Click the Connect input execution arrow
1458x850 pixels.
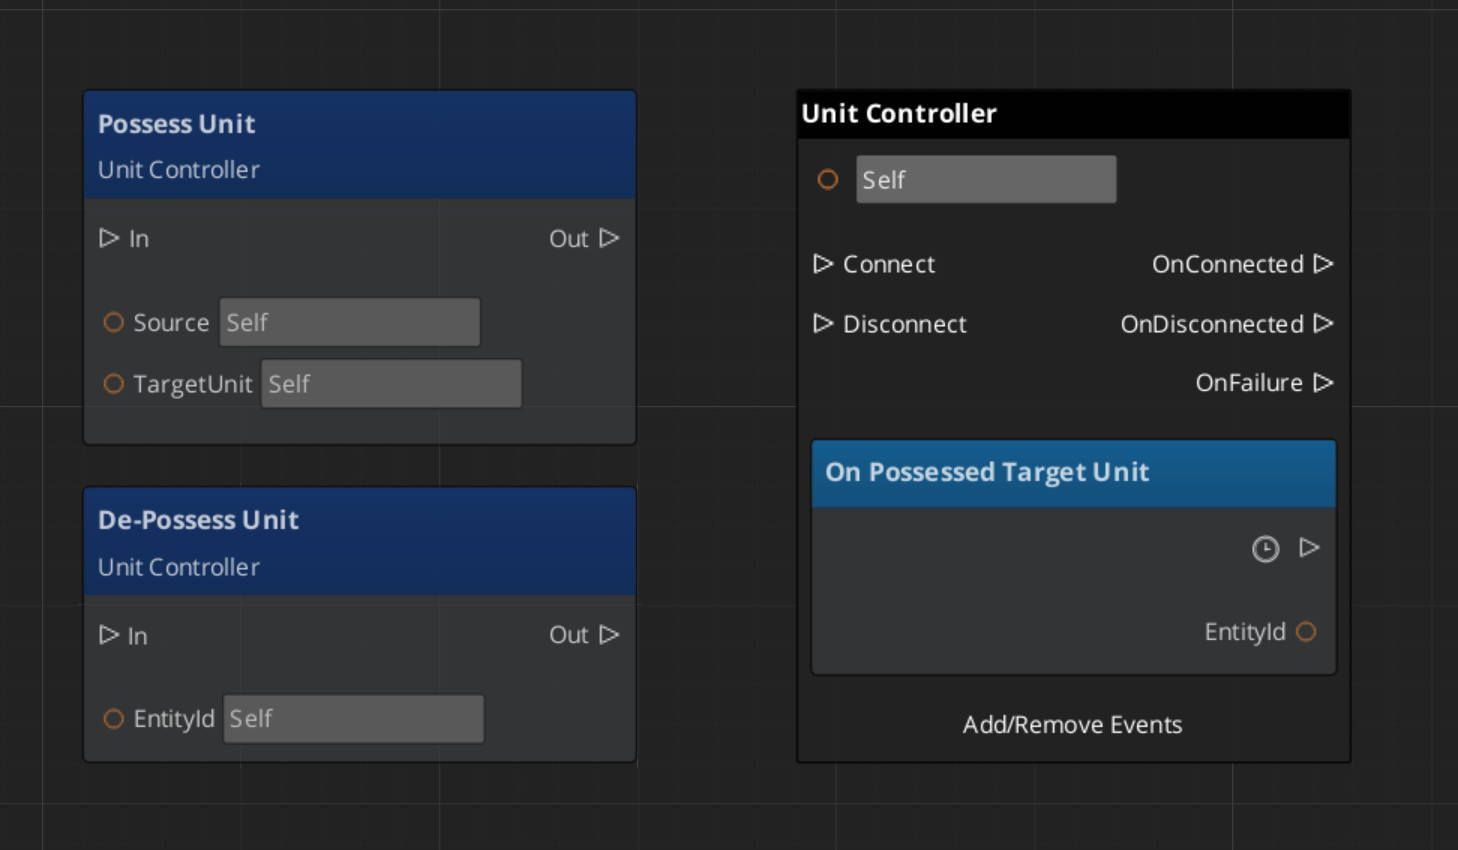[x=823, y=264]
